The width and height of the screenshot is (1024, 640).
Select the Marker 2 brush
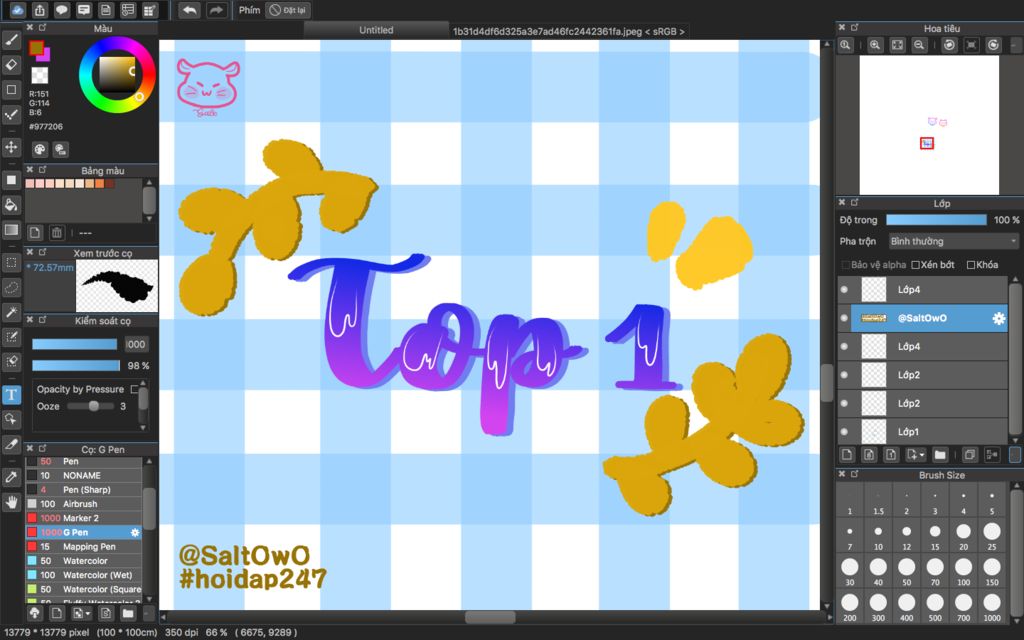click(x=84, y=518)
